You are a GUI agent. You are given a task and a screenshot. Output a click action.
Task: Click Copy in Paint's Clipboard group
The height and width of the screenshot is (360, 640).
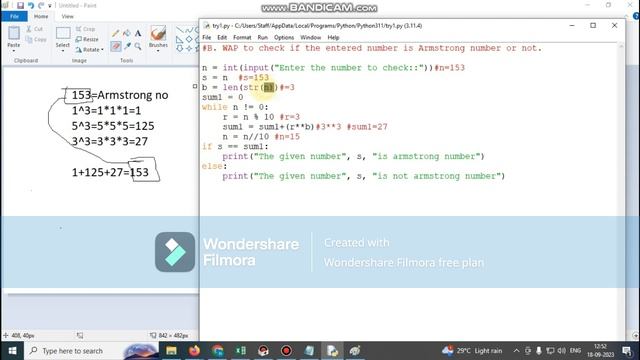[x=36, y=39]
